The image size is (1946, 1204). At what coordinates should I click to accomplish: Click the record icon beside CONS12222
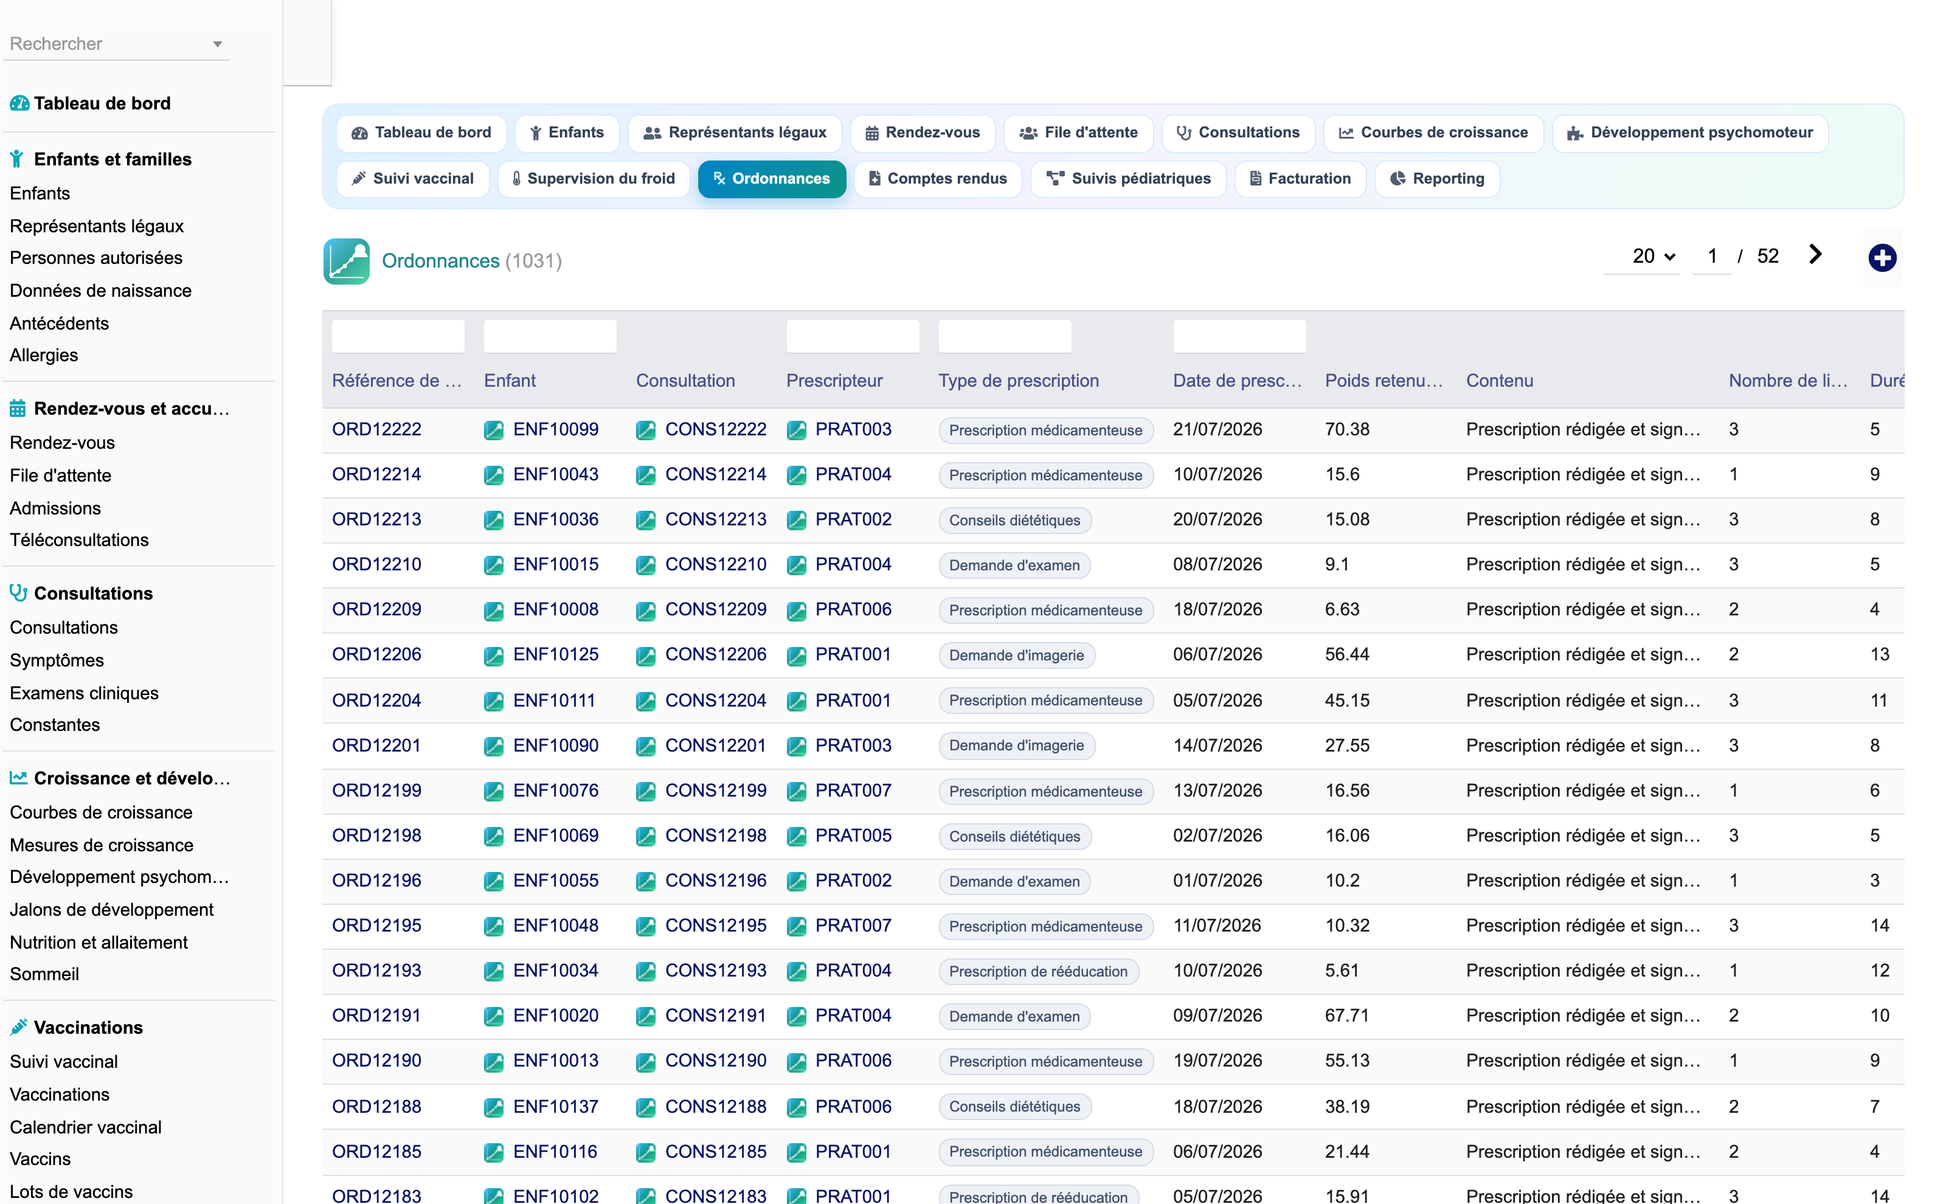click(646, 430)
